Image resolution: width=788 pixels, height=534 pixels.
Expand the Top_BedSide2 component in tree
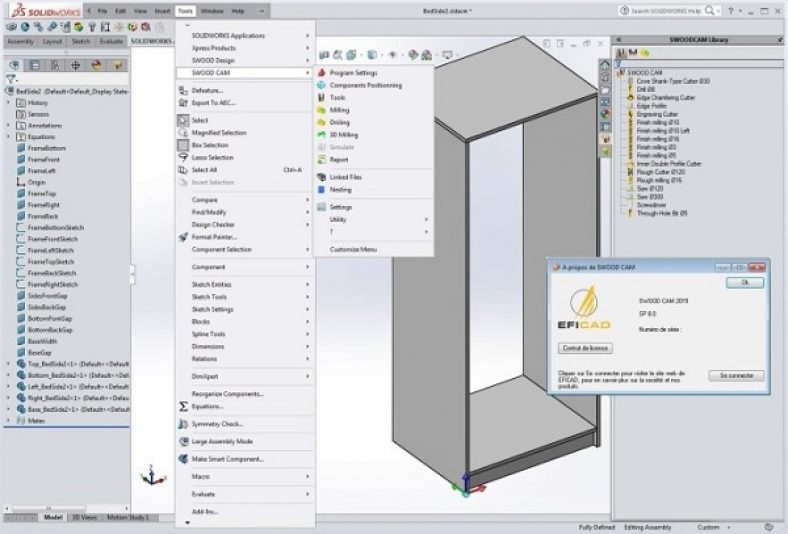[8, 364]
